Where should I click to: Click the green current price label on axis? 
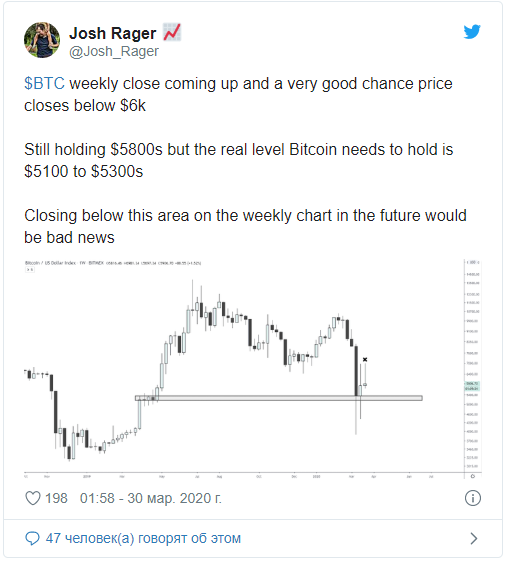pyautogui.click(x=472, y=384)
